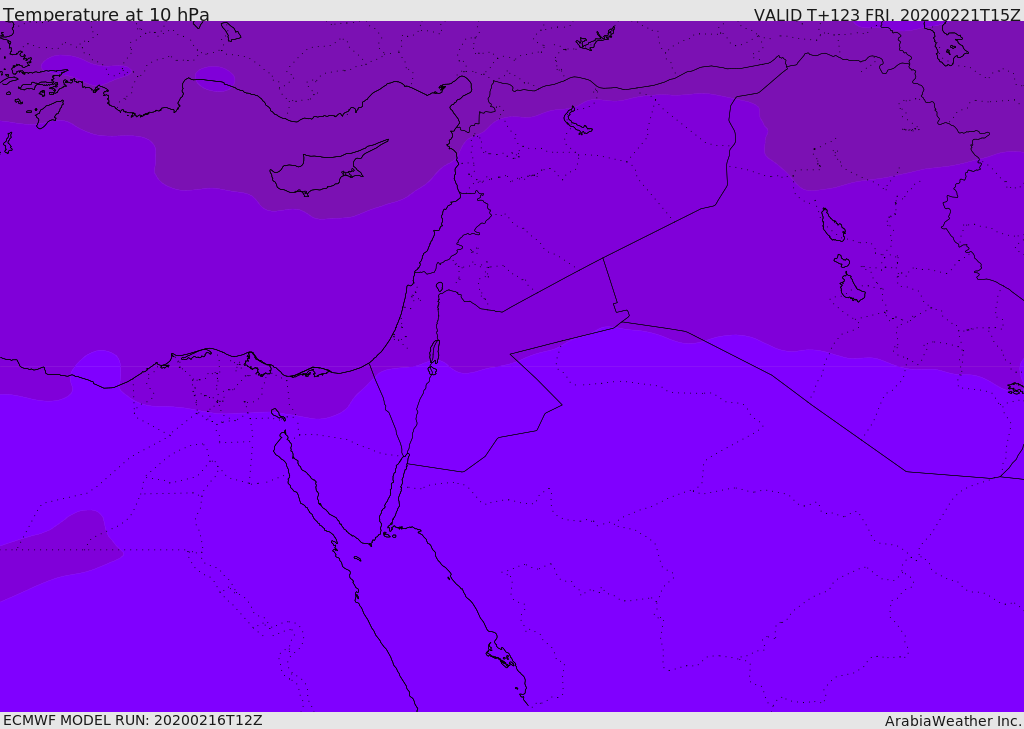This screenshot has width=1024, height=729.
Task: Select Lake Tharthar in Iraq
Action: click(x=833, y=225)
